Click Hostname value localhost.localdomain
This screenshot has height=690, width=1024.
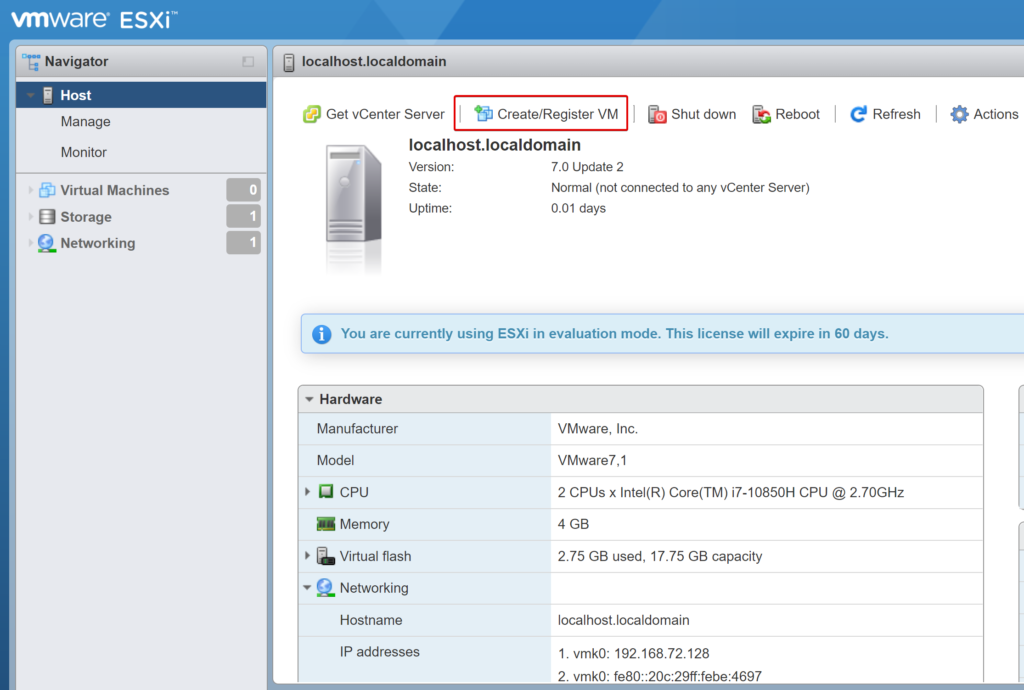[623, 620]
